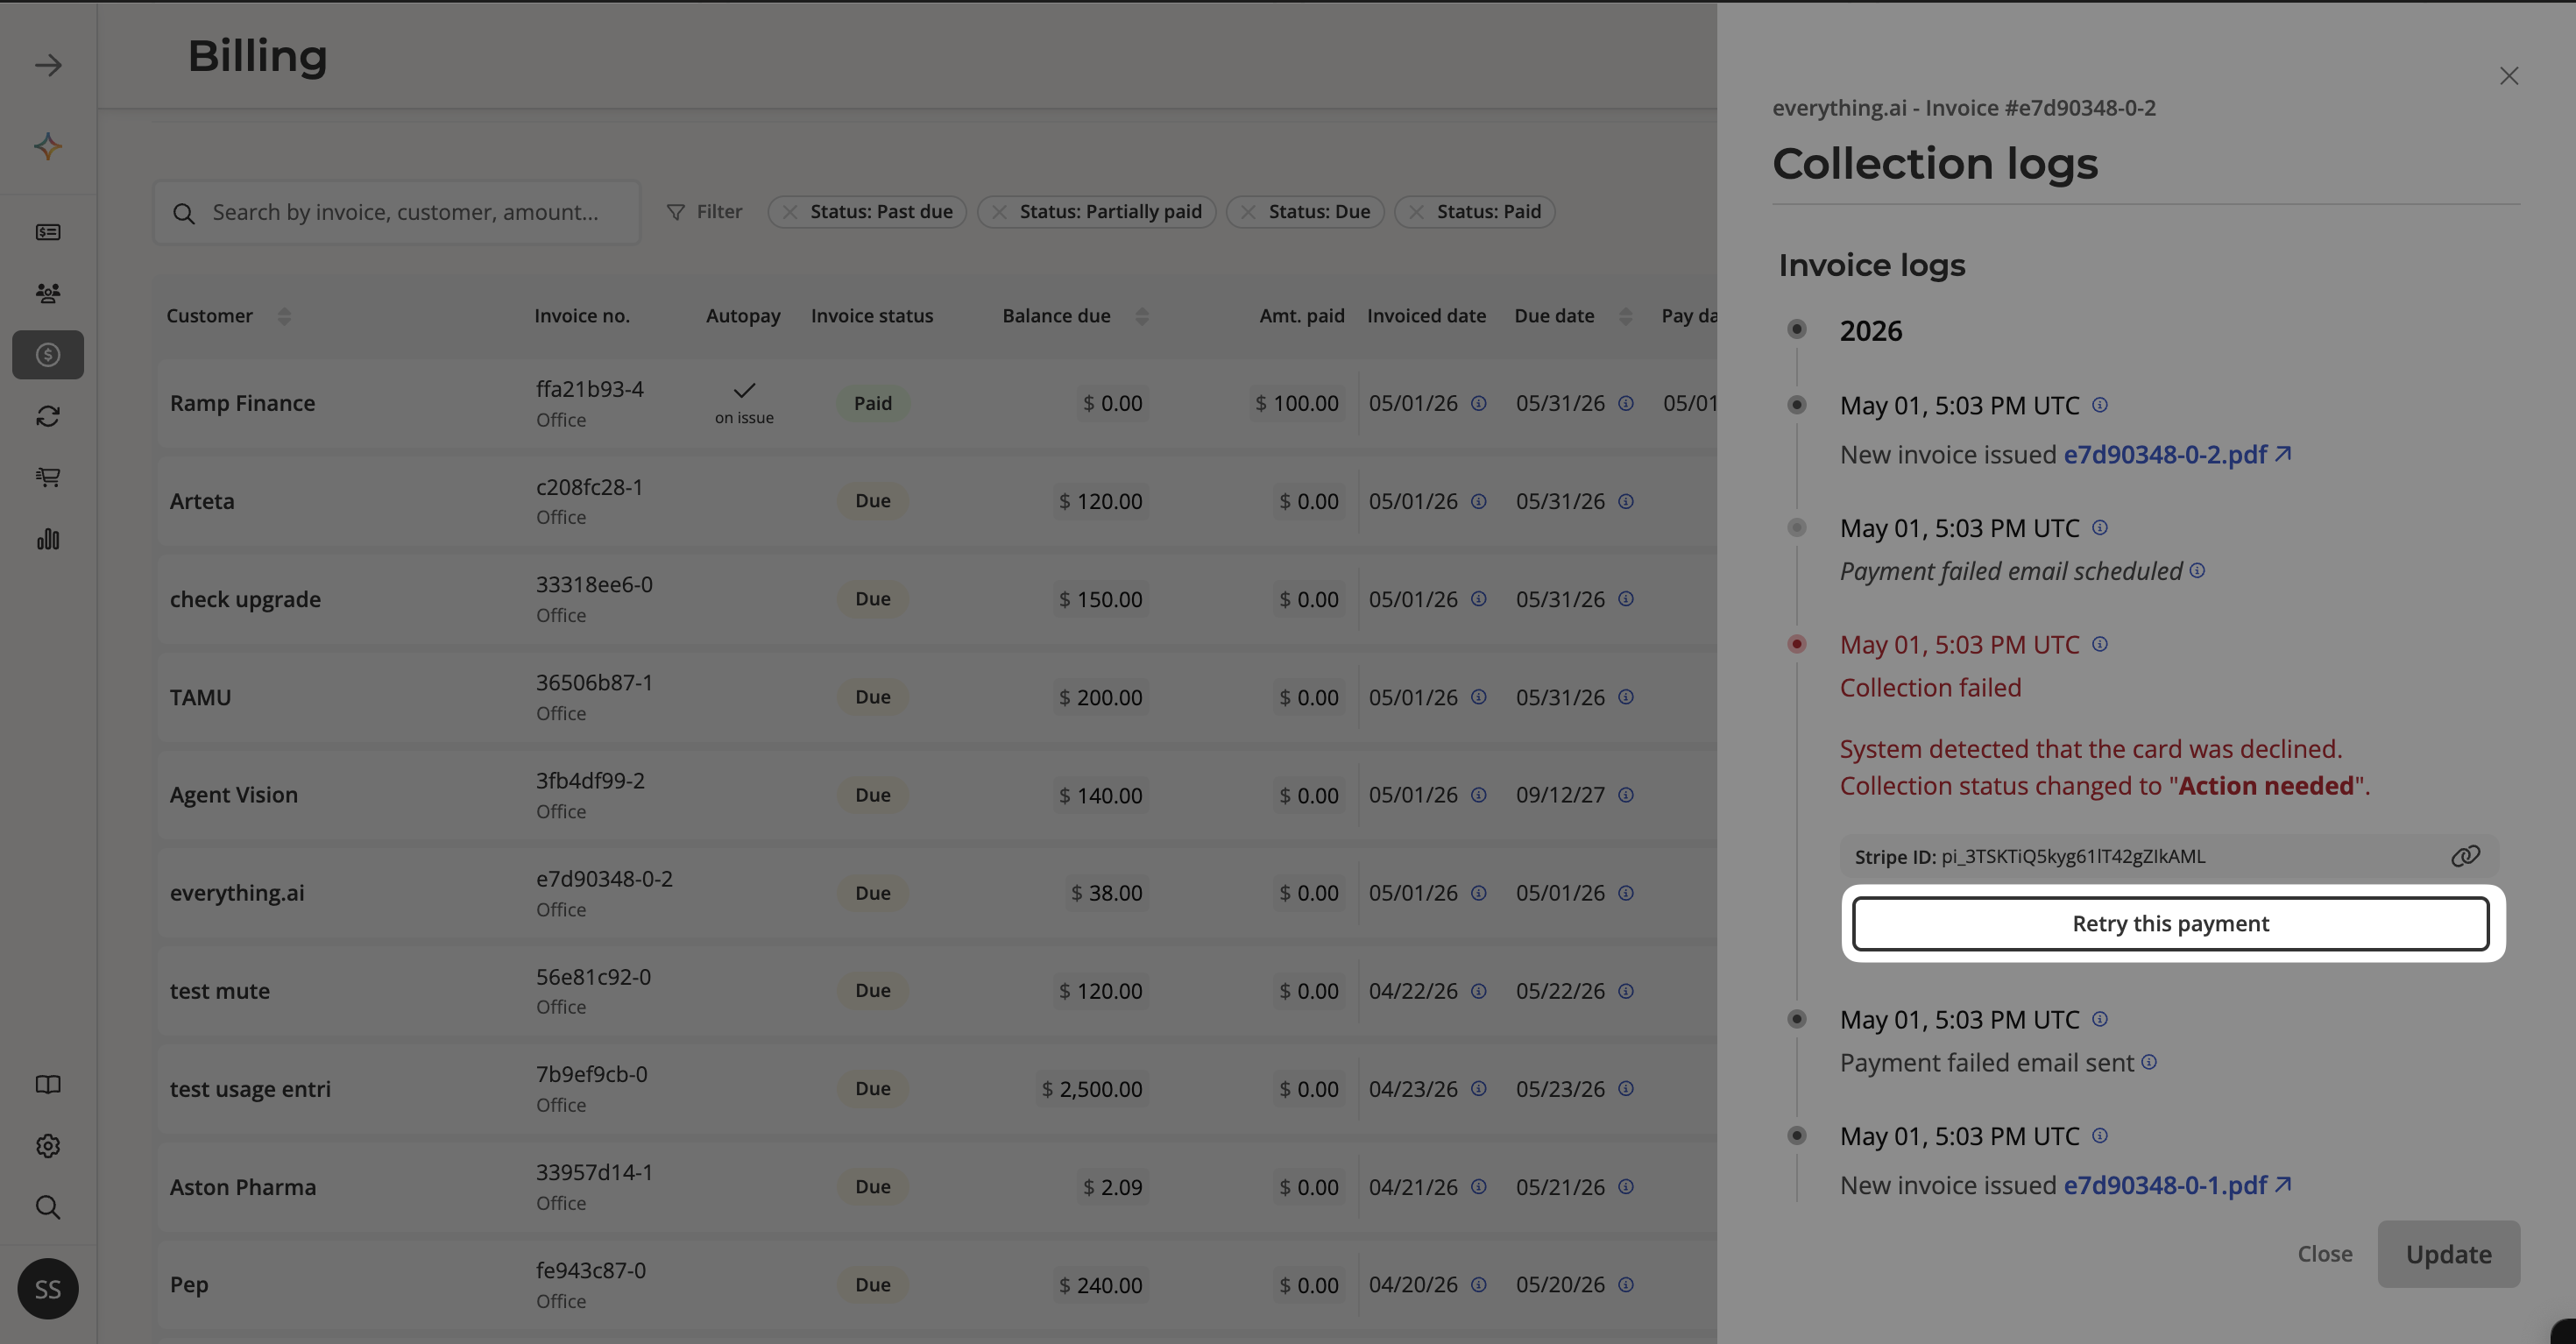Click info icon by Pep invoiced date

pyautogui.click(x=1479, y=1285)
